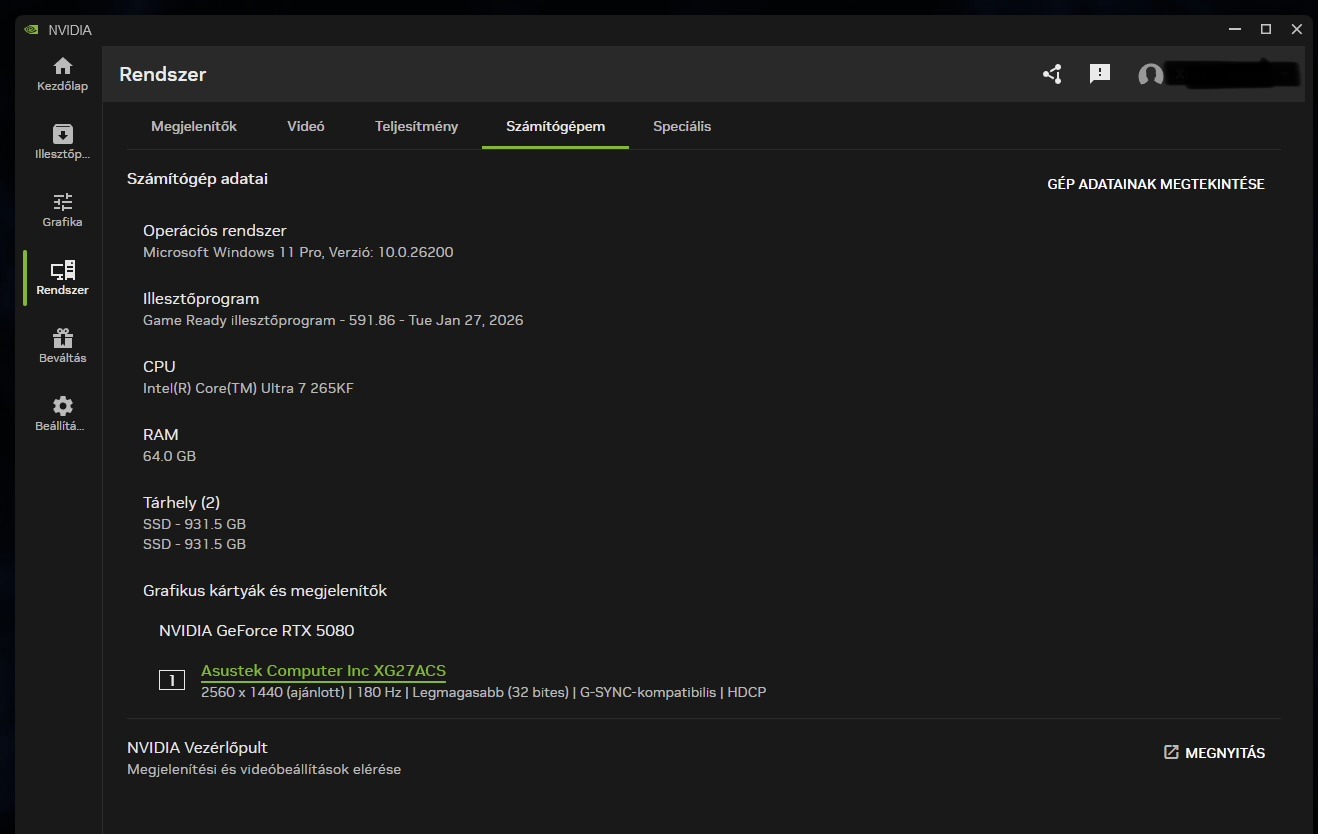Click the Számítógép adatai section title
Viewport: 1318px width, 834px height.
coord(197,179)
